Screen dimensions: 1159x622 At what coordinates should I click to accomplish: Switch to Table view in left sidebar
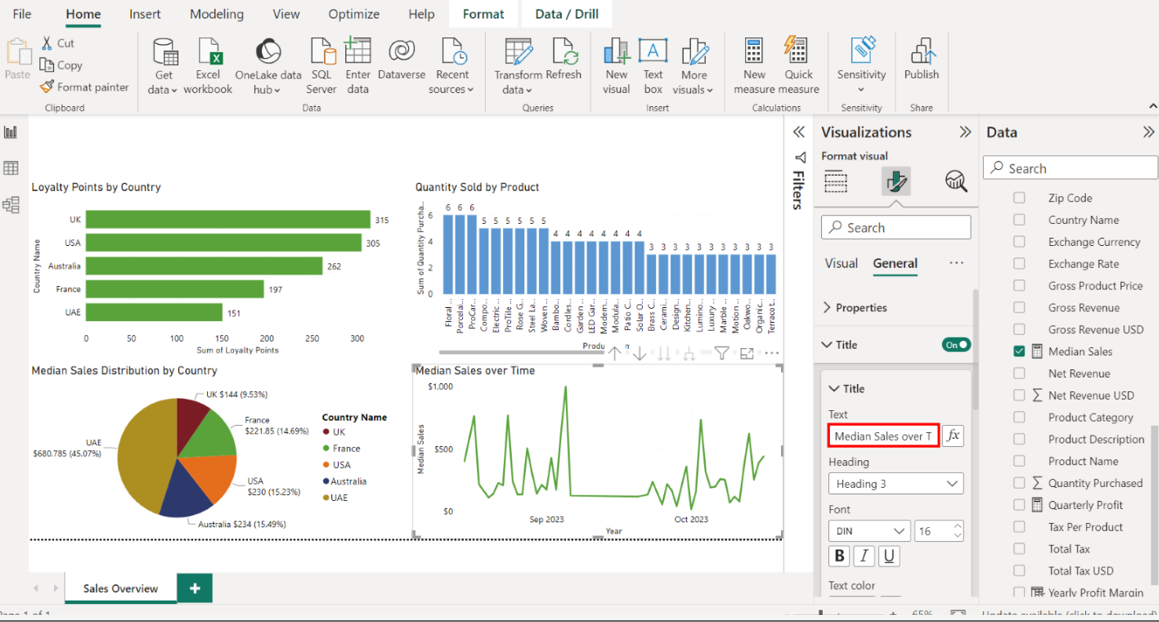[11, 169]
